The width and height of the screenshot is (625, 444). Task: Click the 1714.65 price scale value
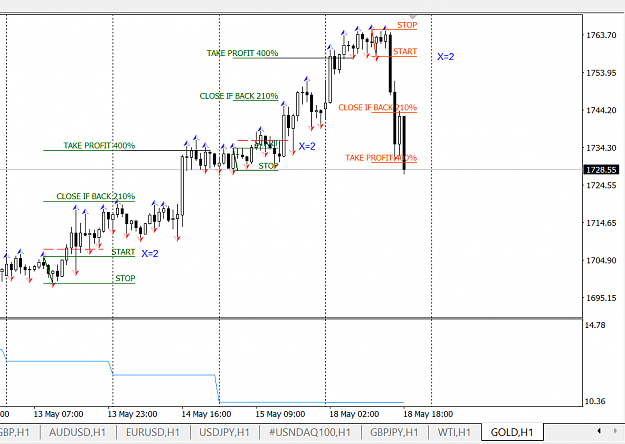pyautogui.click(x=601, y=223)
